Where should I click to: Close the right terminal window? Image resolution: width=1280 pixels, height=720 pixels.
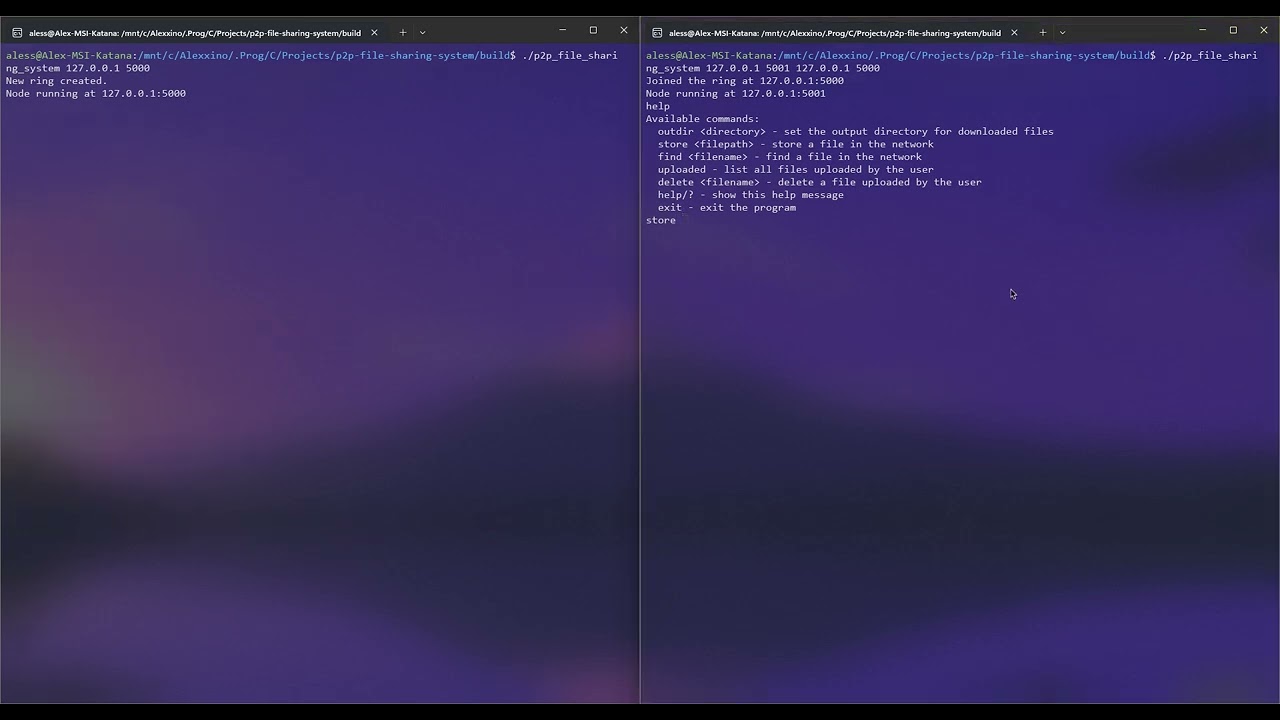tap(1264, 30)
